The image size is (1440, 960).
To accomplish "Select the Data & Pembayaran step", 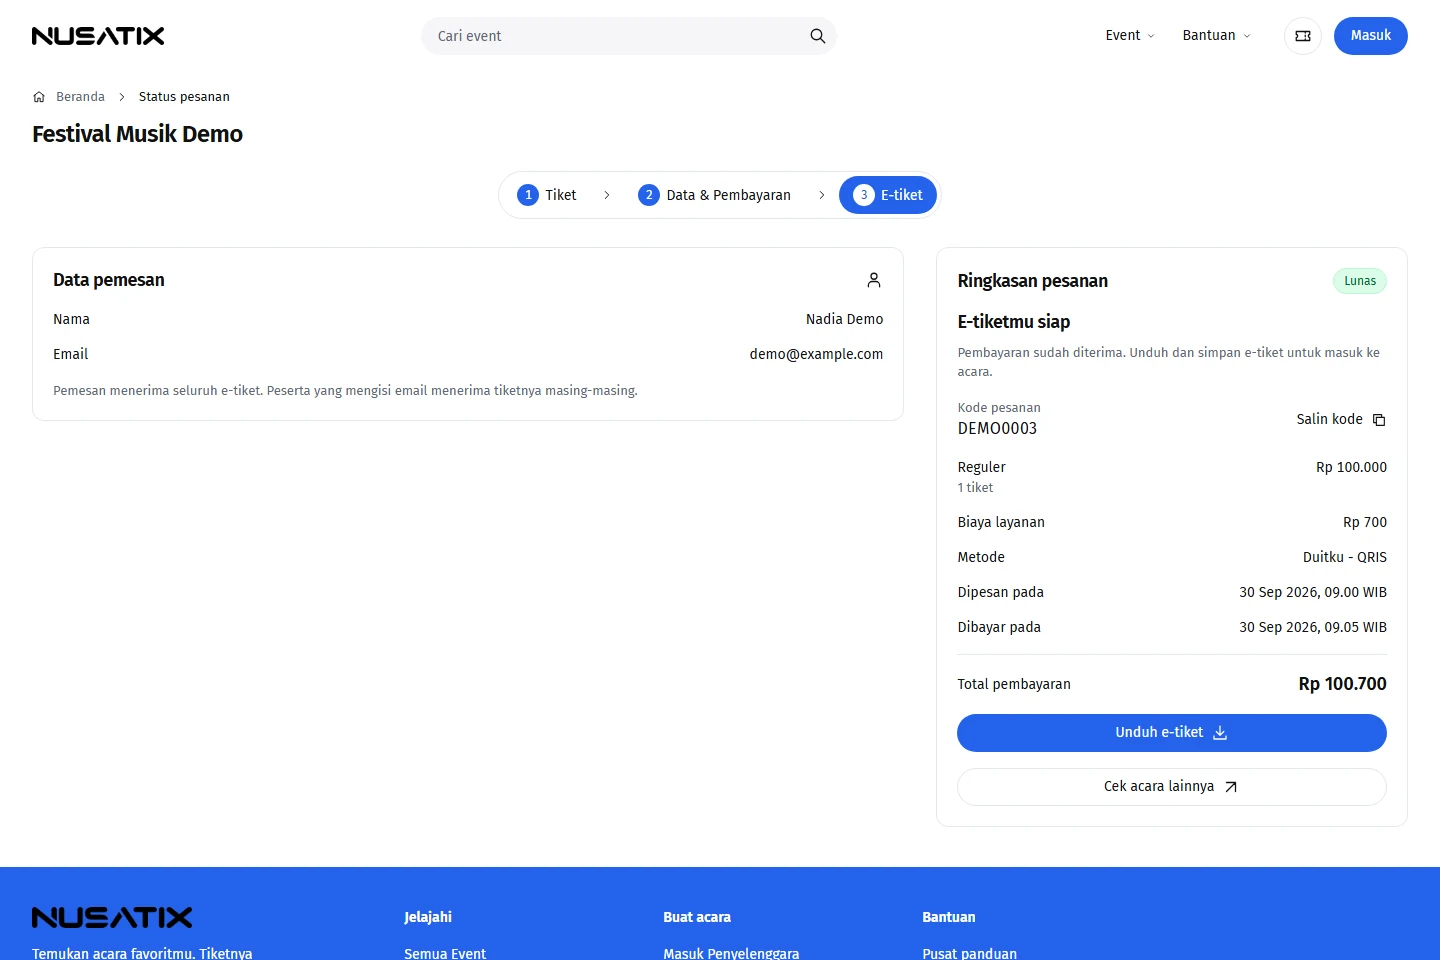I will (x=715, y=195).
